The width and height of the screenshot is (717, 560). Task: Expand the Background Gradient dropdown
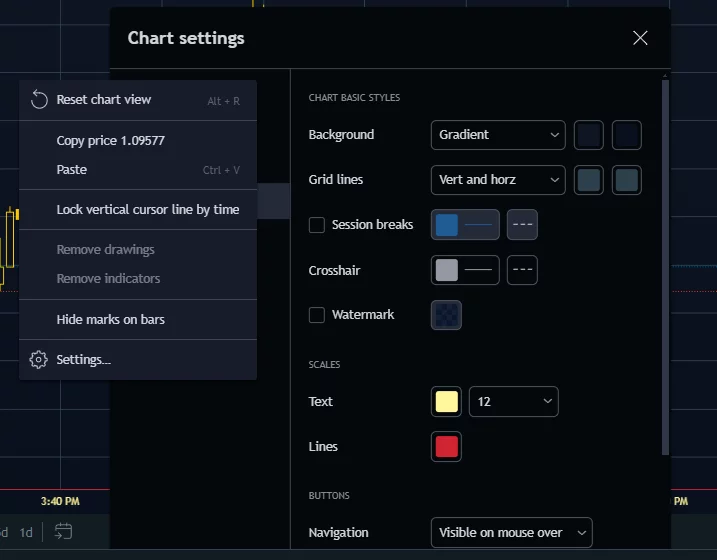(498, 135)
